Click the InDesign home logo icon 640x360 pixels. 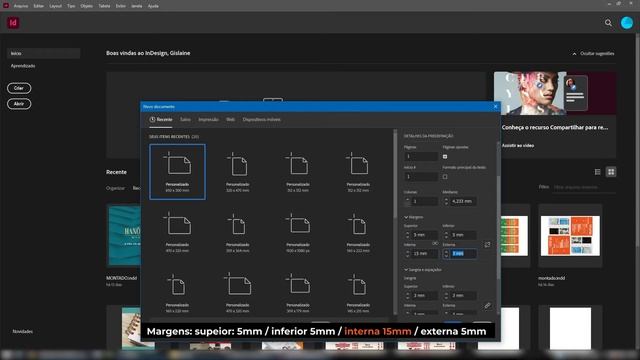[13, 23]
